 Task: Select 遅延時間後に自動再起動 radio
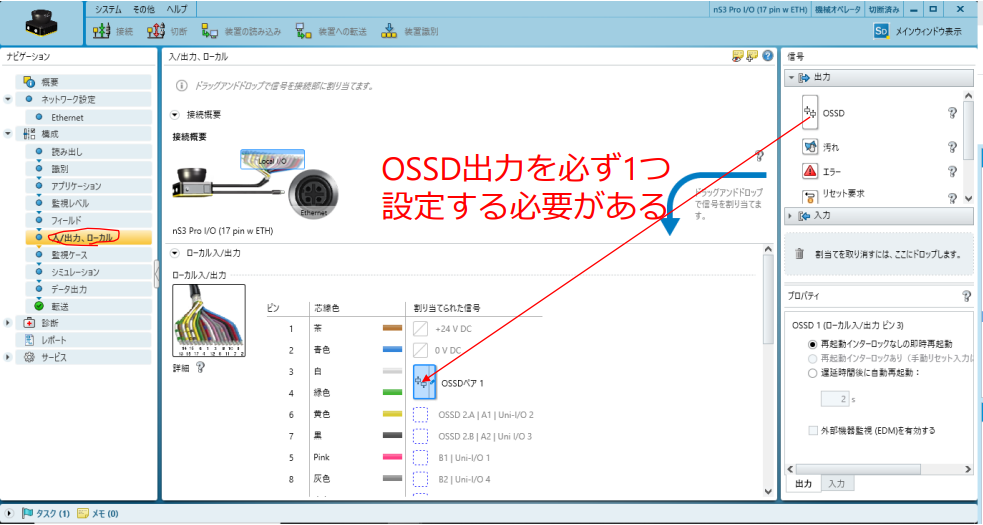tap(813, 372)
